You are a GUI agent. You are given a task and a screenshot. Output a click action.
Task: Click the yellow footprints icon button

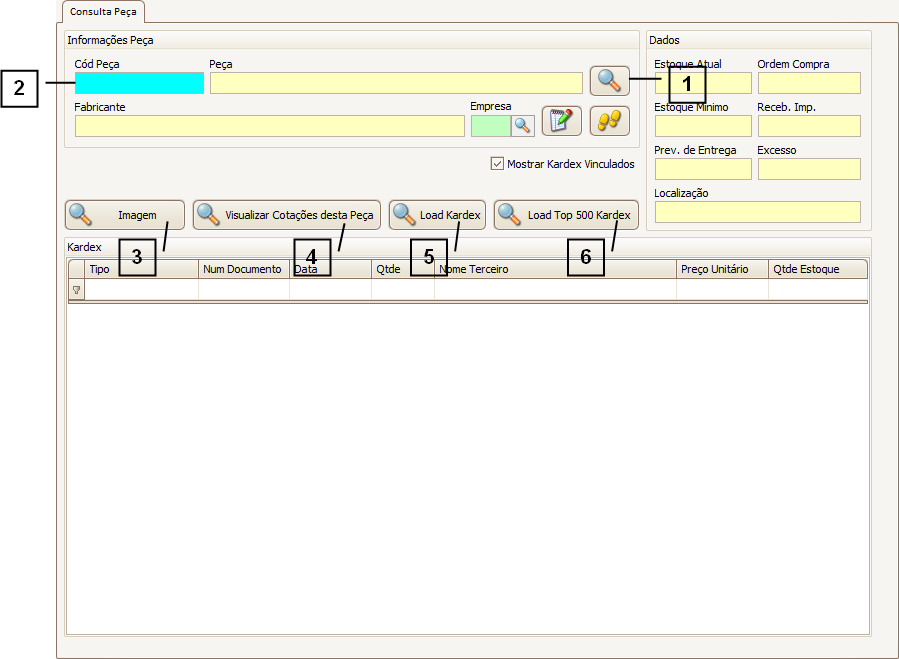[x=609, y=121]
